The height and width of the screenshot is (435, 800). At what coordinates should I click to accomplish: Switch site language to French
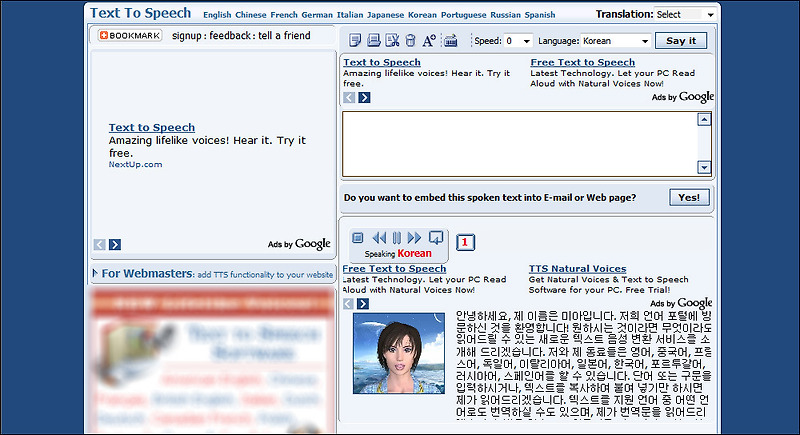pos(284,15)
